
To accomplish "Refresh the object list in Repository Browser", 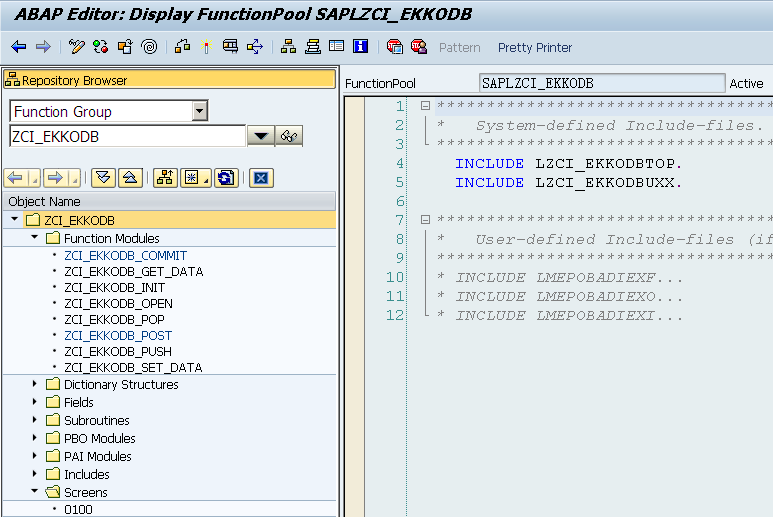I will point(226,178).
